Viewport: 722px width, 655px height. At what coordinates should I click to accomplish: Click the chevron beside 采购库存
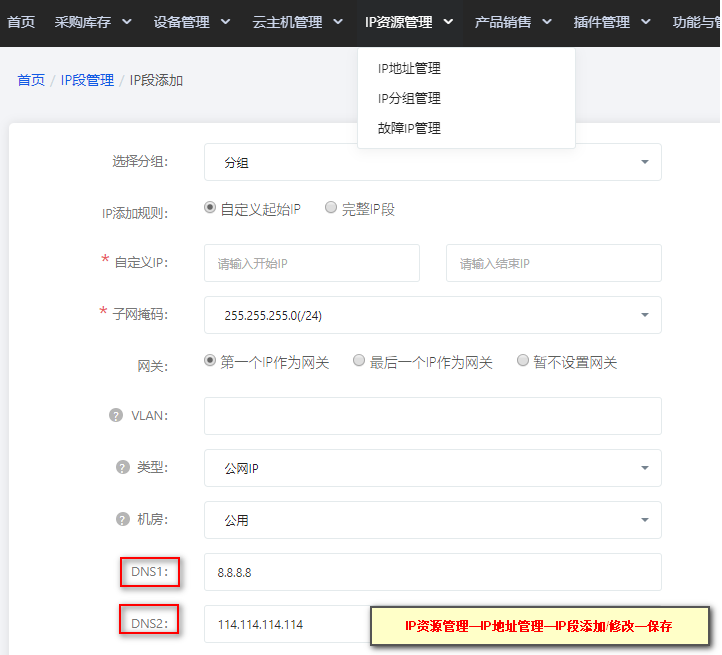coord(127,22)
